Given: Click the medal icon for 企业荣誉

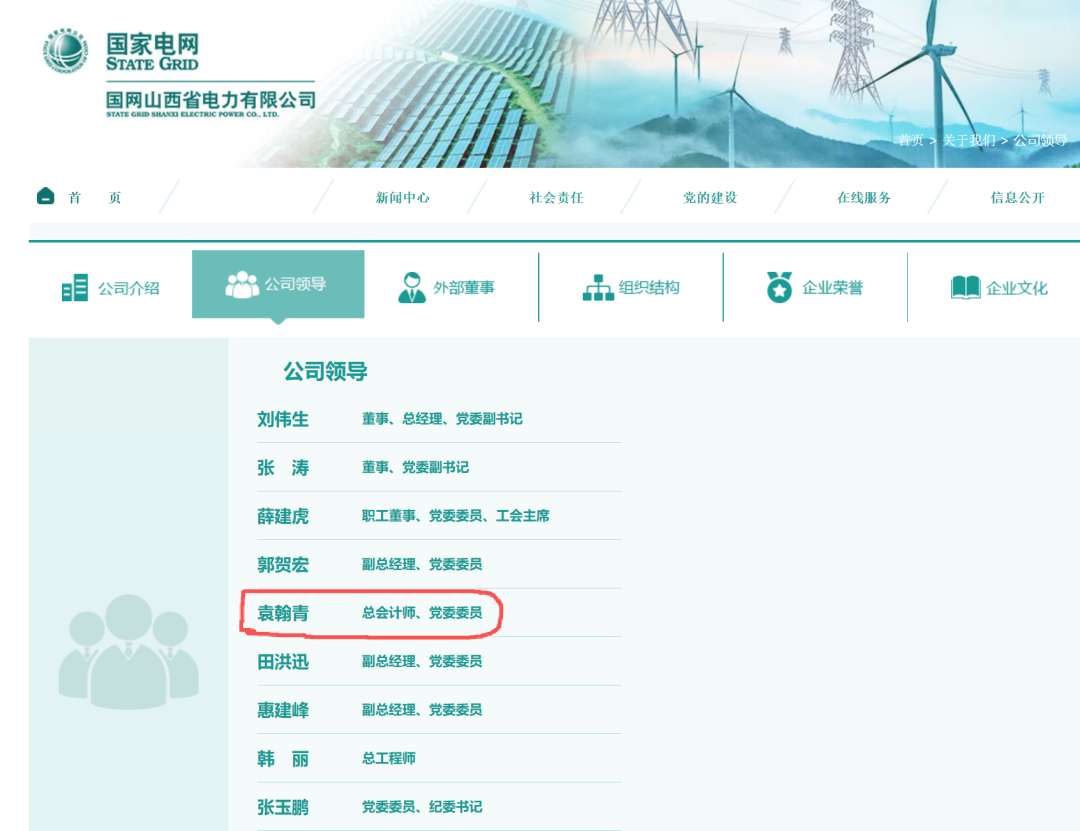Looking at the screenshot, I should click(780, 287).
